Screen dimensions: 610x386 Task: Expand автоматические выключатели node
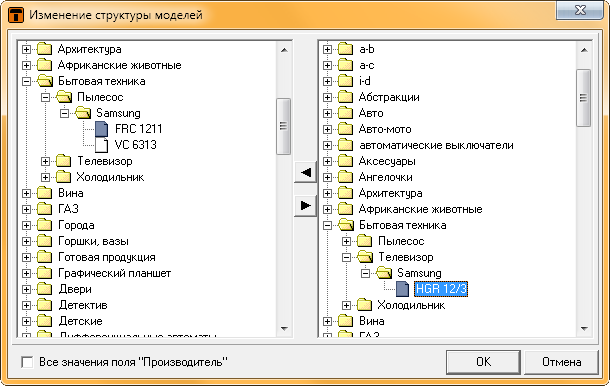pyautogui.click(x=327, y=145)
